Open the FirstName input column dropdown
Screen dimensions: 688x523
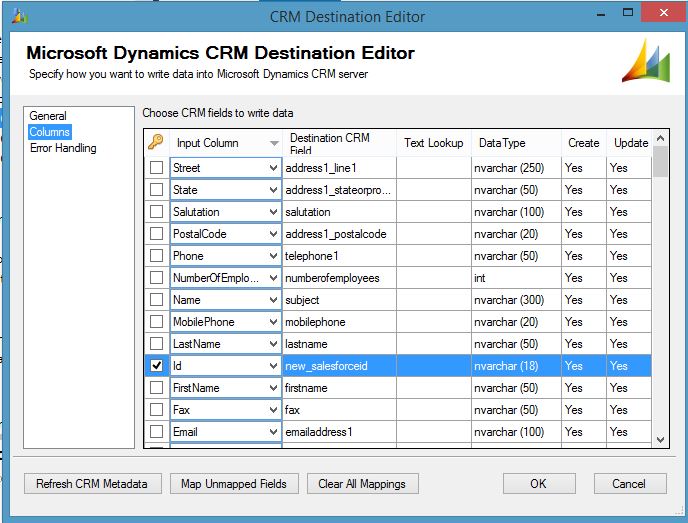(x=273, y=388)
